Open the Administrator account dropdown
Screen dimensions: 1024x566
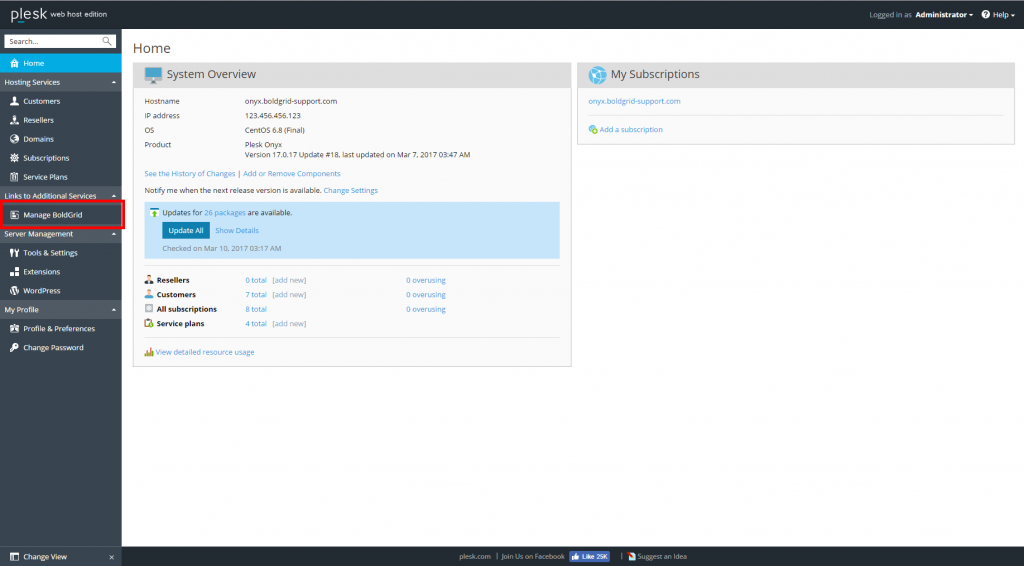943,15
